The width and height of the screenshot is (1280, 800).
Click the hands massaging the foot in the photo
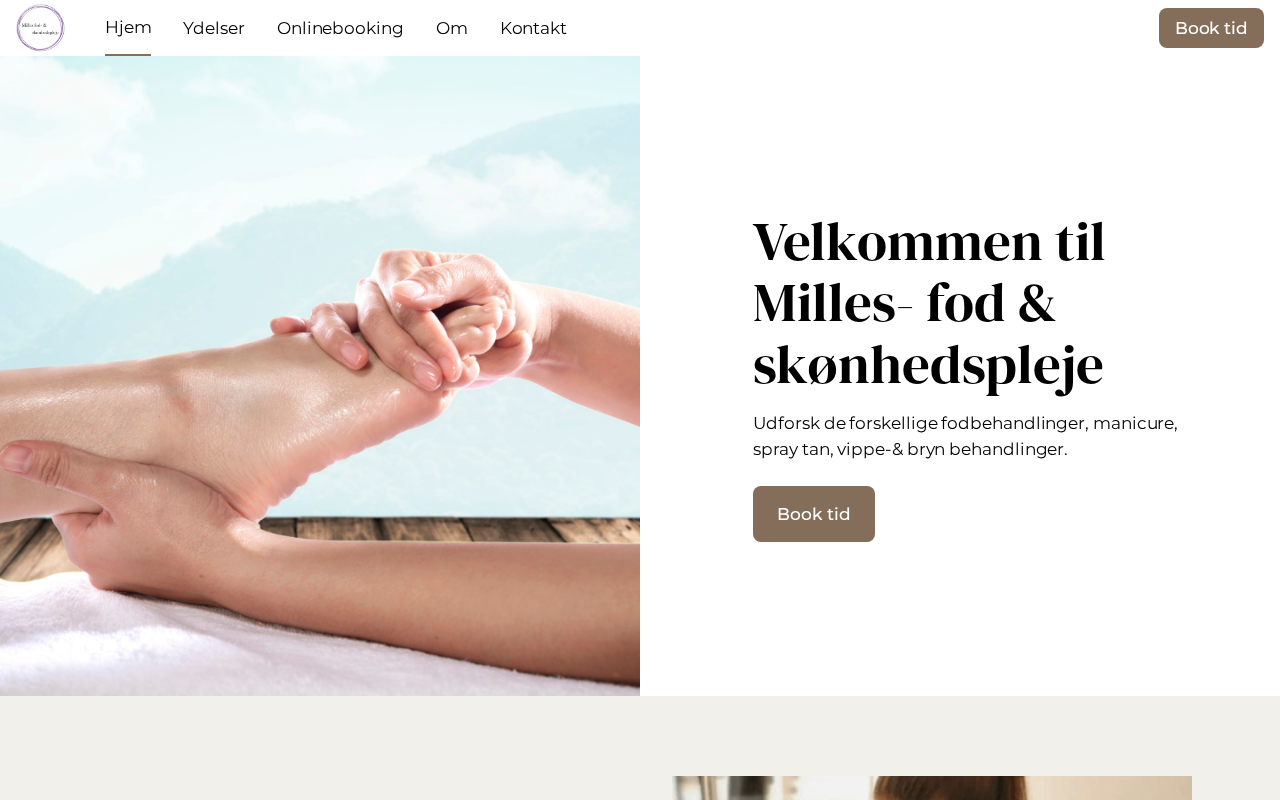(x=420, y=320)
